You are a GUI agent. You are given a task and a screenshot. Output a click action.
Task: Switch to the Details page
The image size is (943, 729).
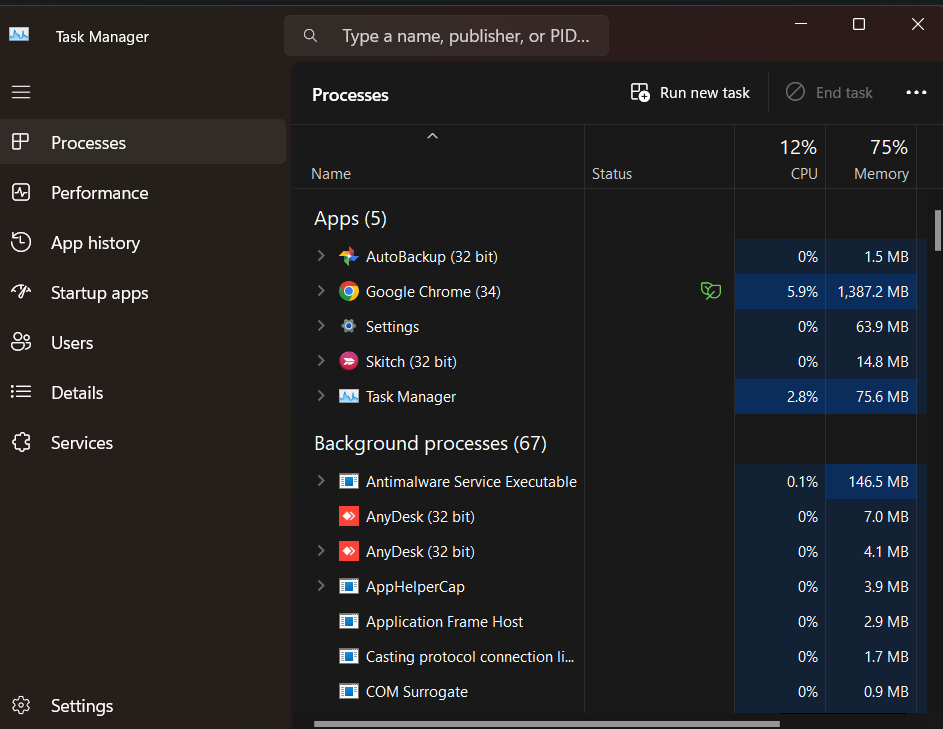click(x=143, y=392)
